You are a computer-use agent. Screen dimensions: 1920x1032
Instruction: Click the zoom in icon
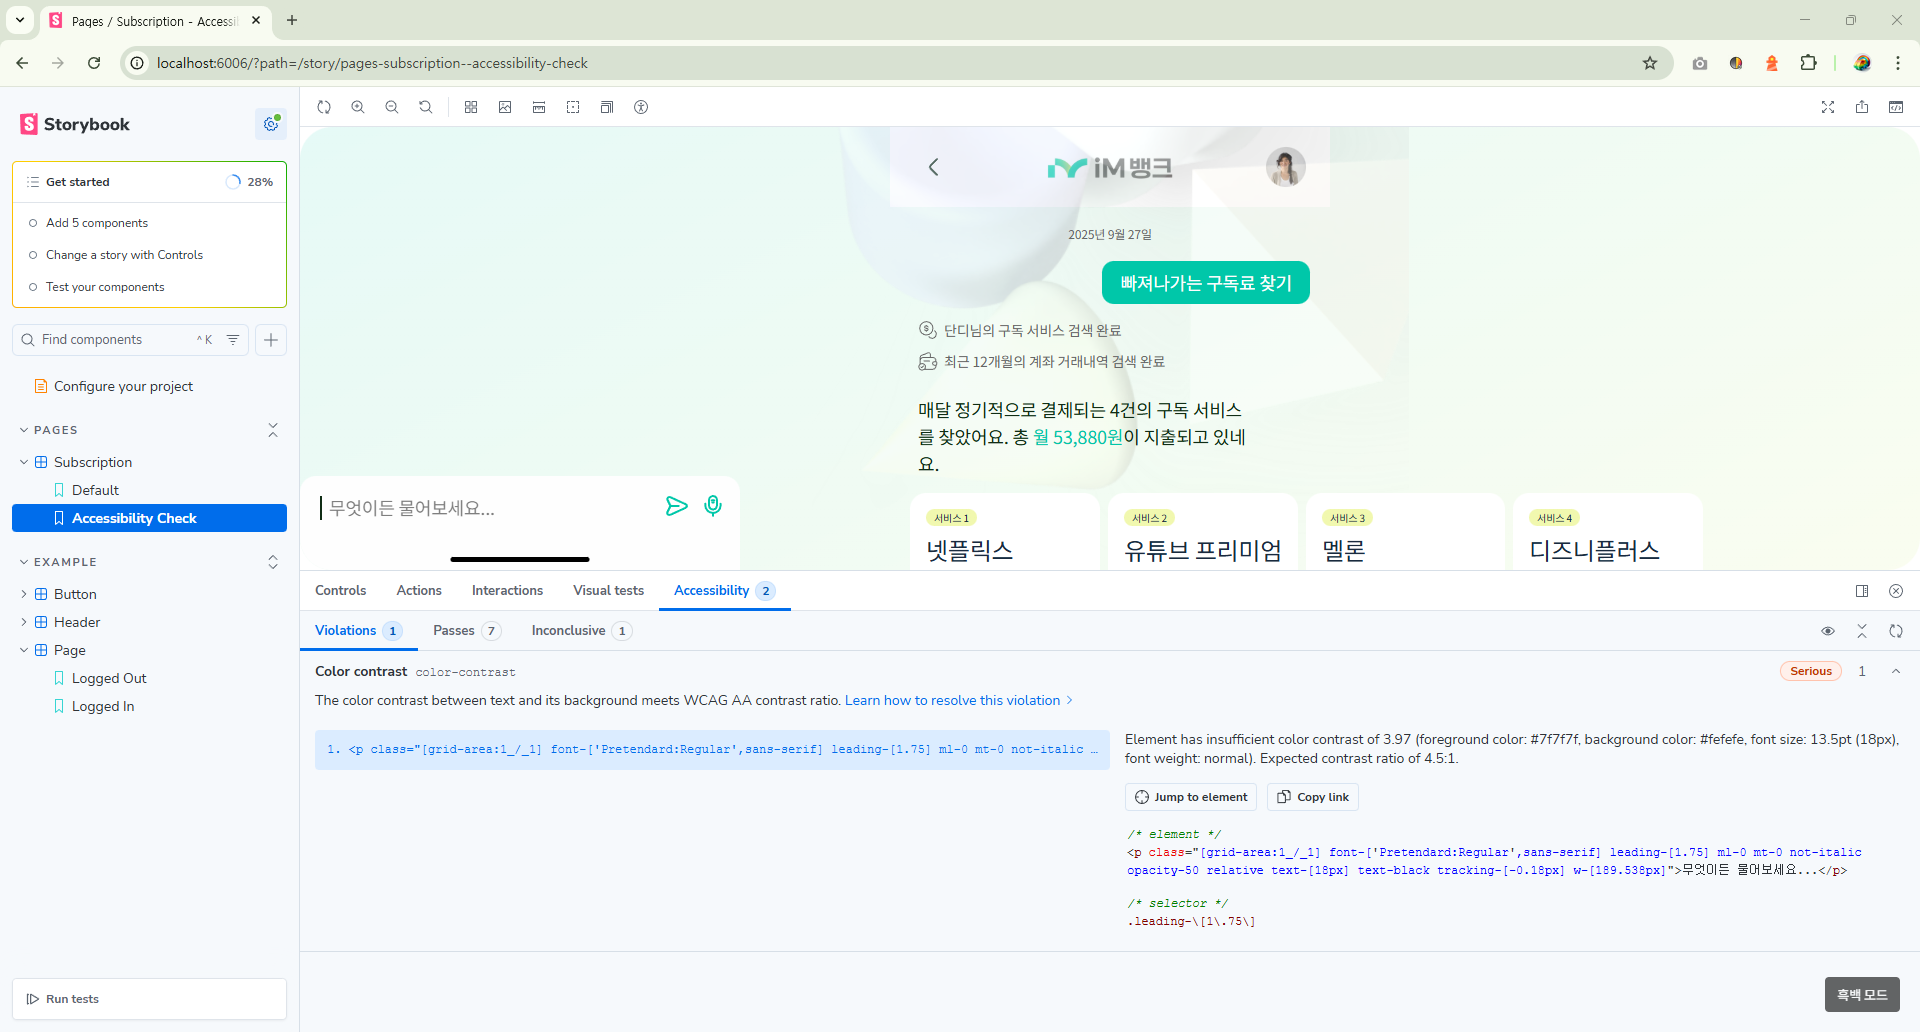358,107
